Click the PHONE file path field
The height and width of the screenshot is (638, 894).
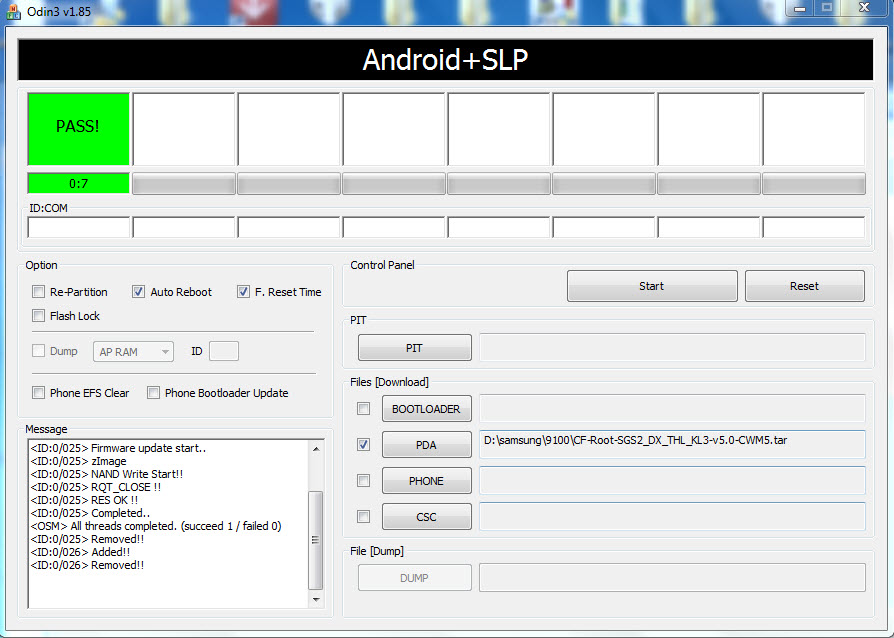pyautogui.click(x=672, y=480)
